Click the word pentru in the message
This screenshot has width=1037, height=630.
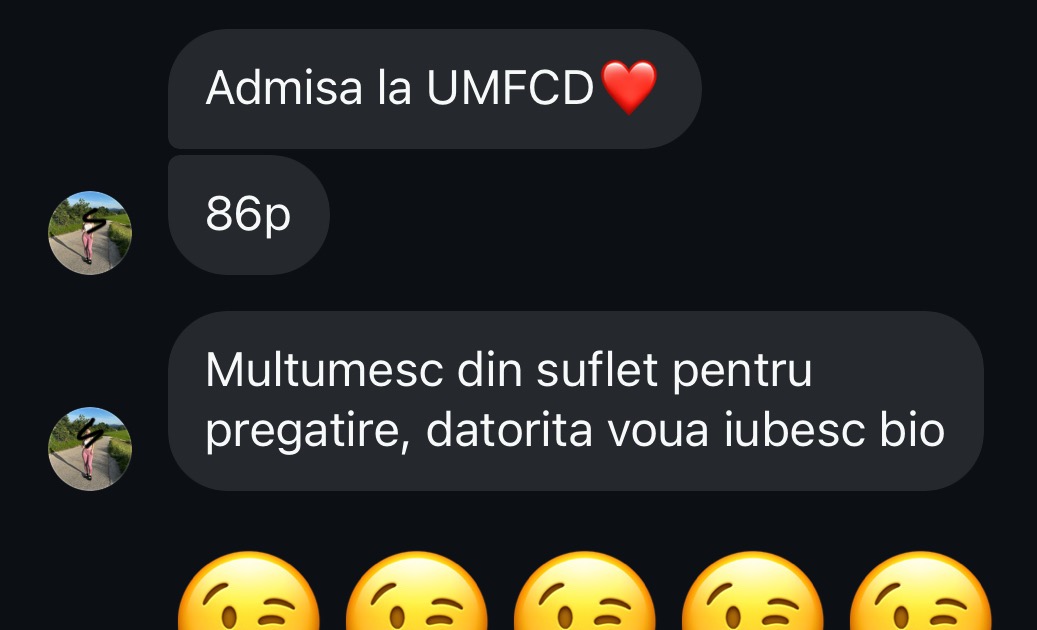pos(743,372)
